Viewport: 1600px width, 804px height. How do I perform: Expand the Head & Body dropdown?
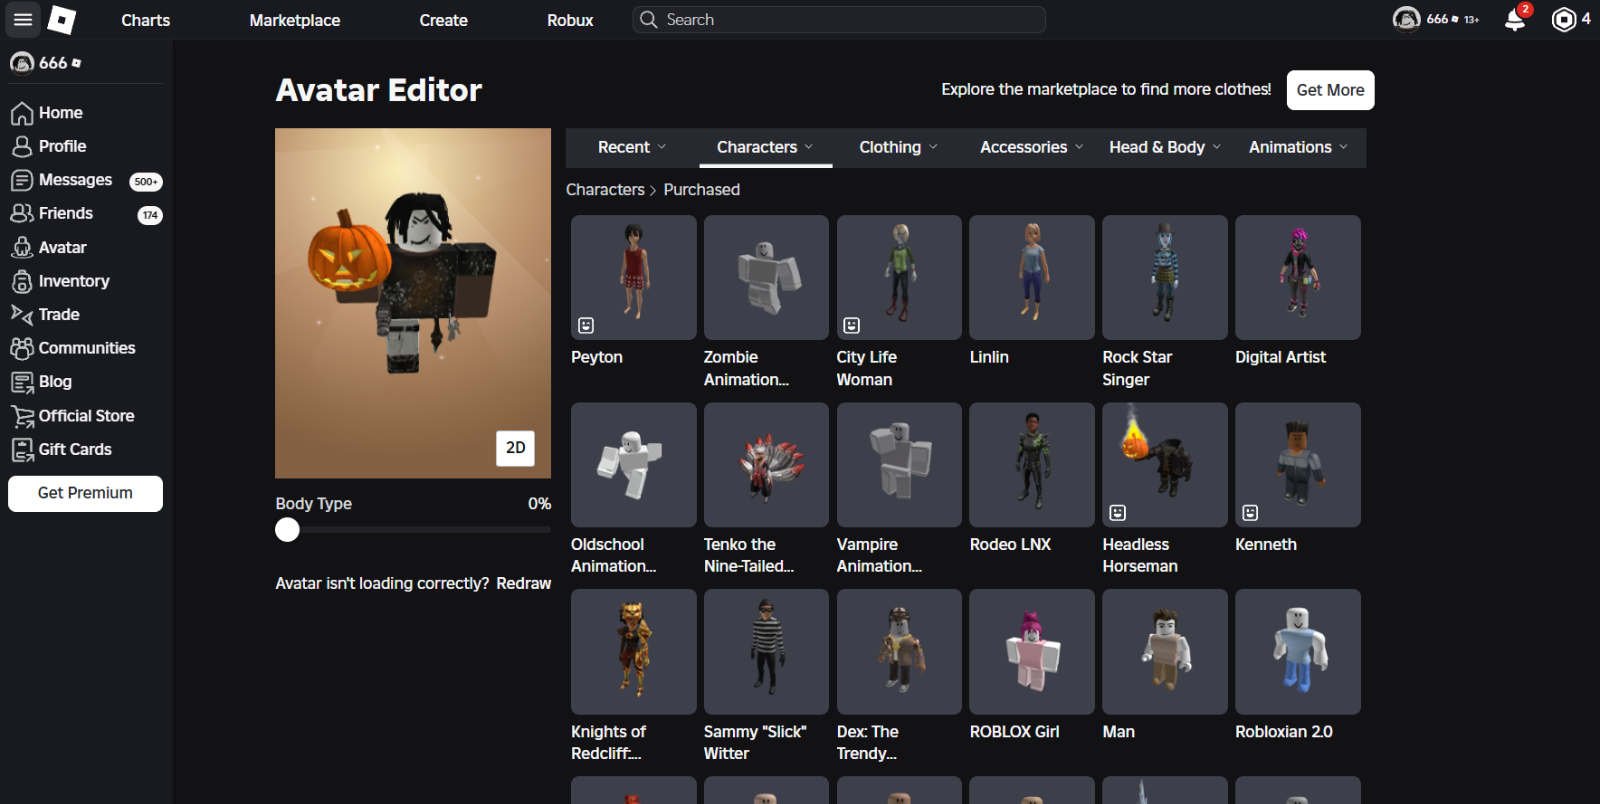pos(1164,147)
